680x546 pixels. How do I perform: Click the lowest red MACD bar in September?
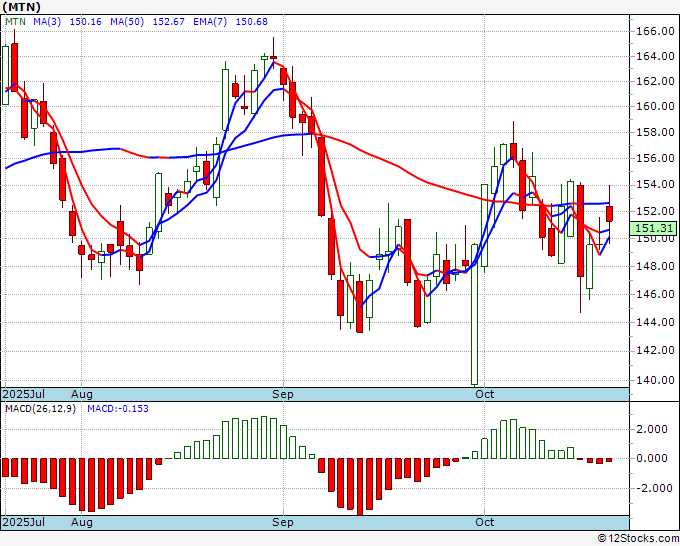click(360, 487)
